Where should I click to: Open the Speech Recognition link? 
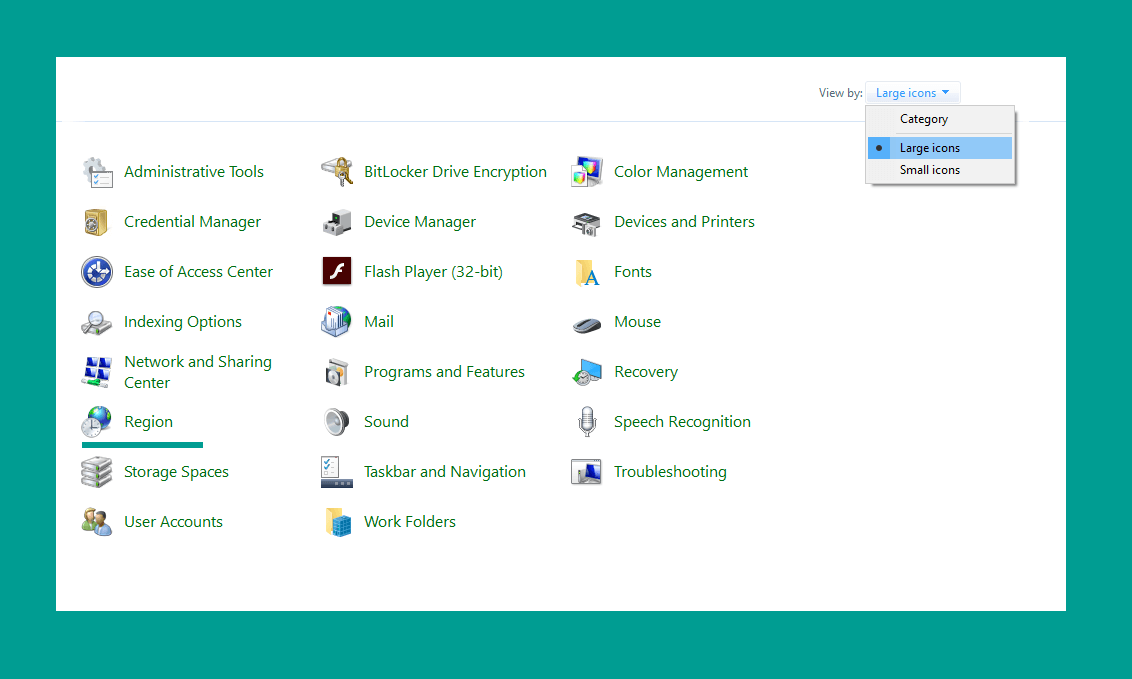[x=682, y=422]
